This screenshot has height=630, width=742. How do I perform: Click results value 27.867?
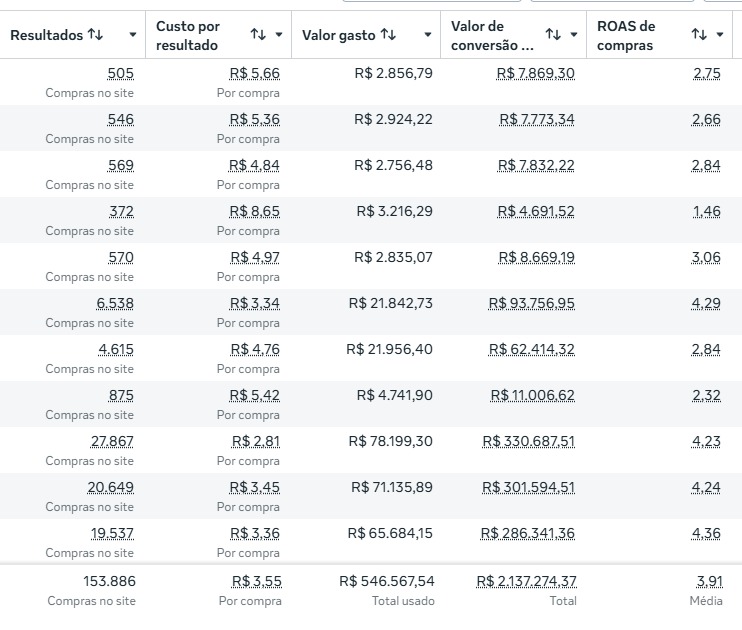(x=112, y=441)
